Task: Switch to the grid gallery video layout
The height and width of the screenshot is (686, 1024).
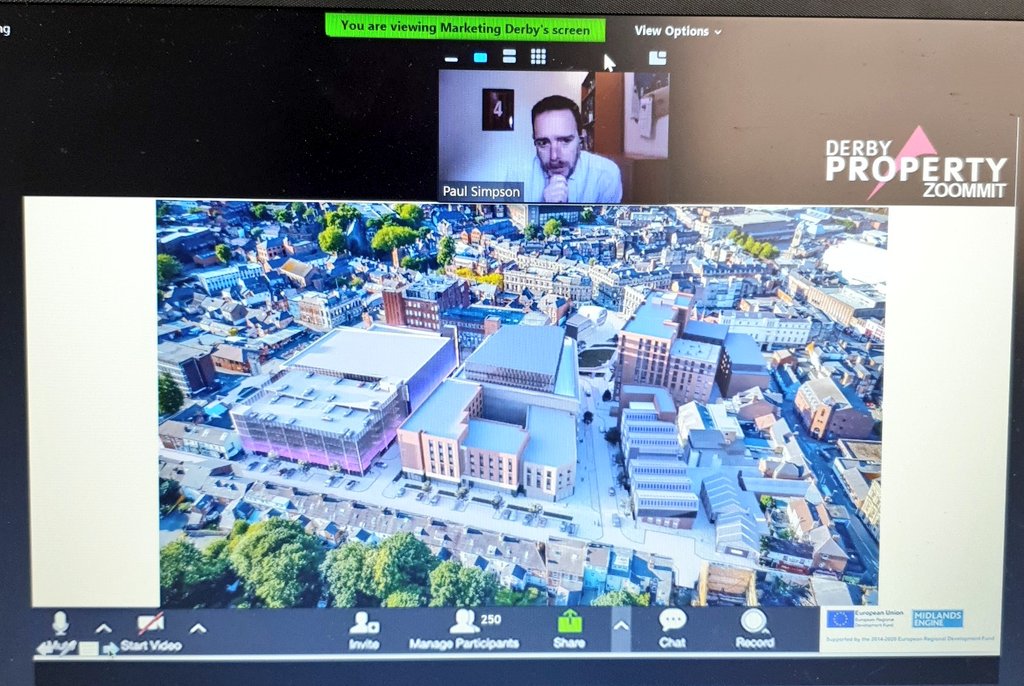Action: click(538, 56)
